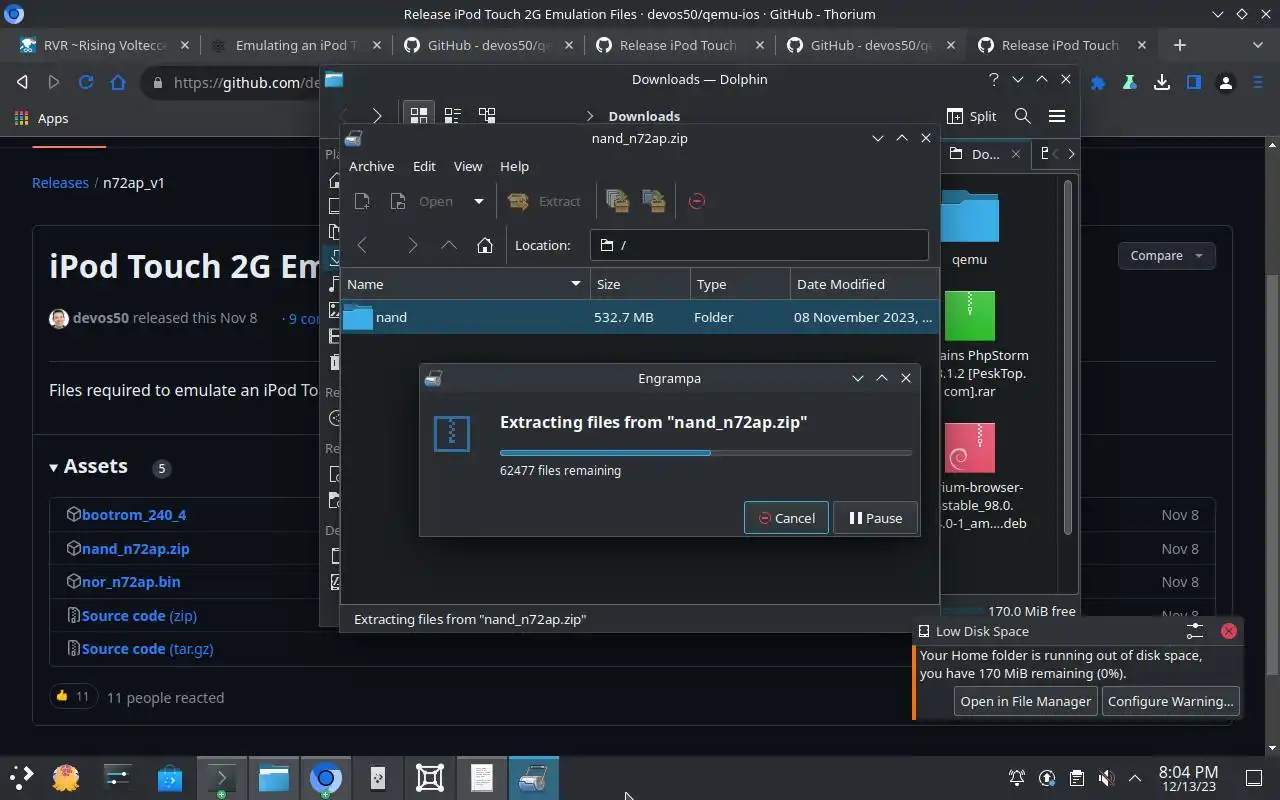Click Dolphin's vertical scrollbar

tap(1068, 355)
